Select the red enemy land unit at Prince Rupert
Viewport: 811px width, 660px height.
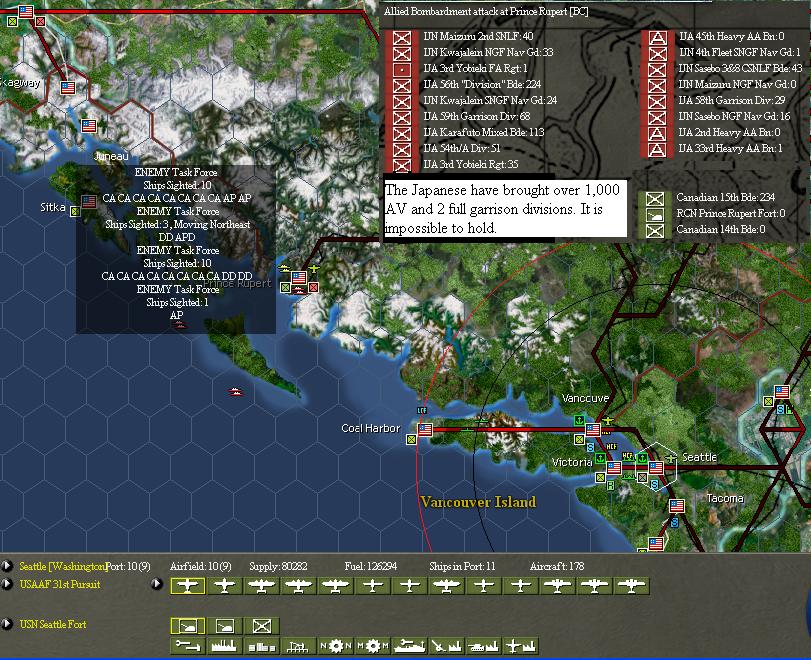313,287
